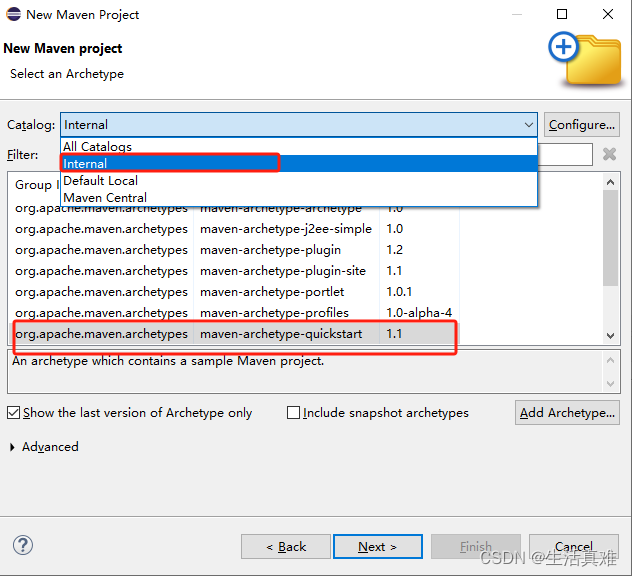Image resolution: width=632 pixels, height=576 pixels.
Task: Expand the Advanced section
Action: [12, 447]
